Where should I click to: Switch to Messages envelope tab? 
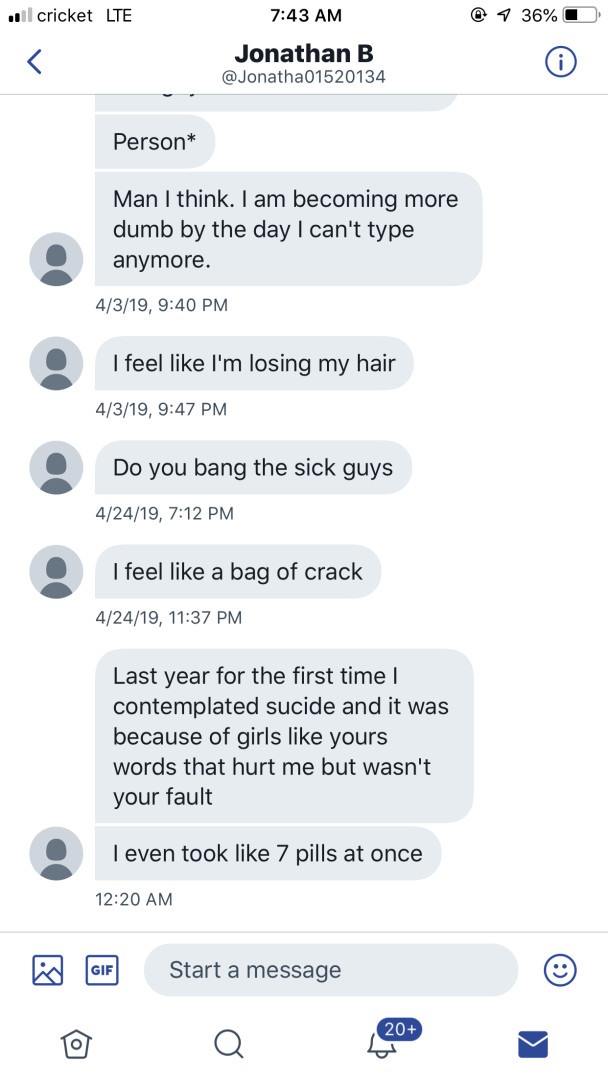pyautogui.click(x=533, y=1044)
